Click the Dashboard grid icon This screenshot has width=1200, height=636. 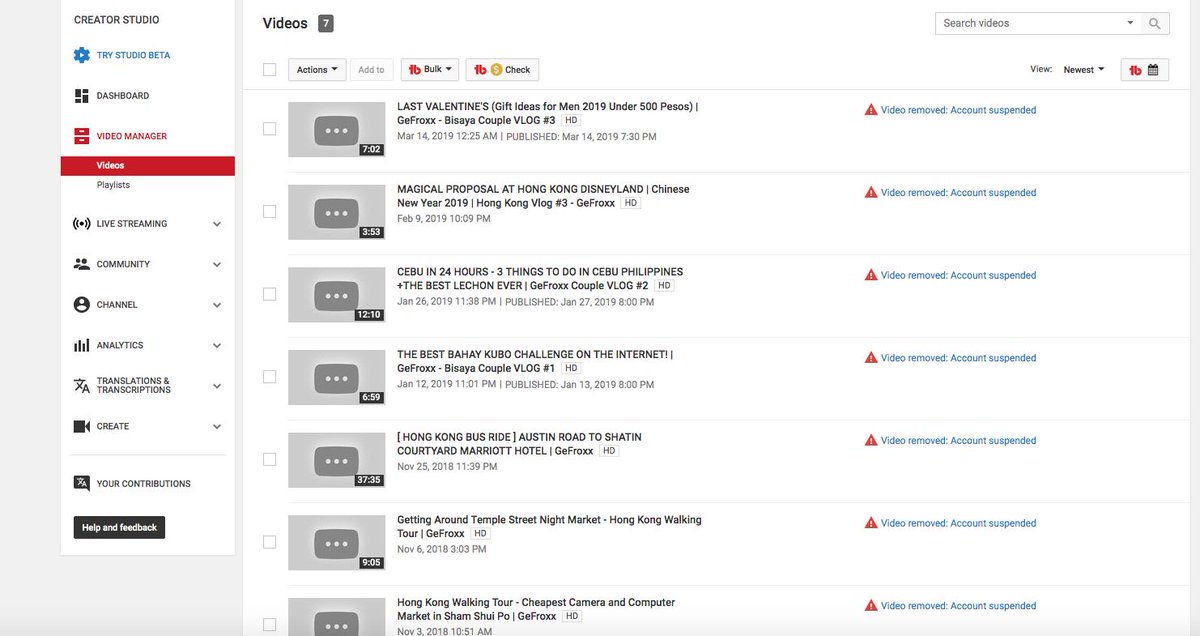tap(82, 96)
